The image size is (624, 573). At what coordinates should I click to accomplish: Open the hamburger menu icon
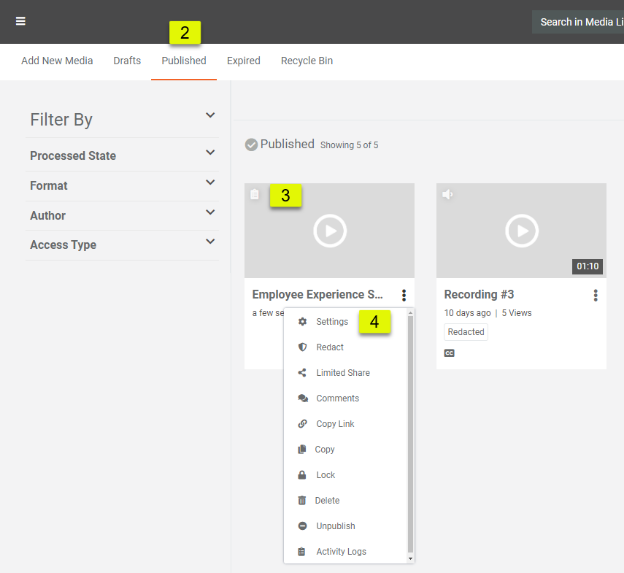(x=20, y=21)
